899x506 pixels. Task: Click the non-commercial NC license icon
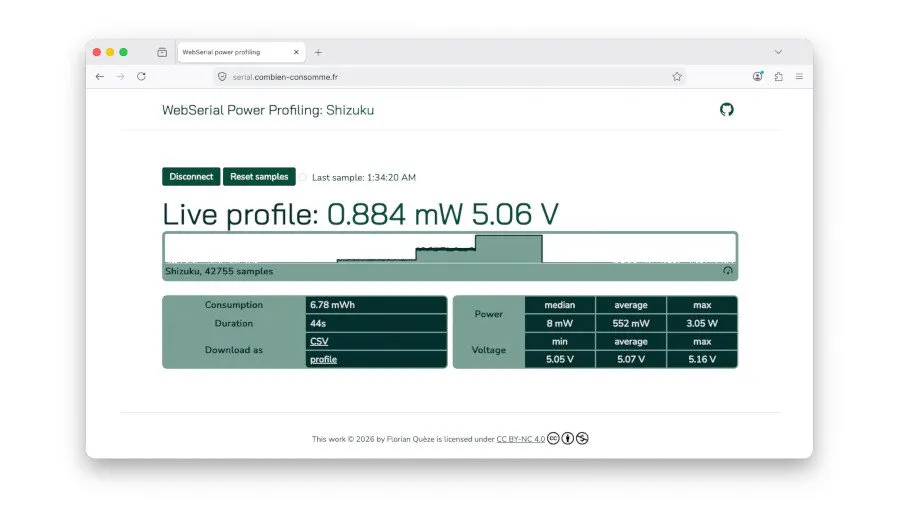[582, 438]
